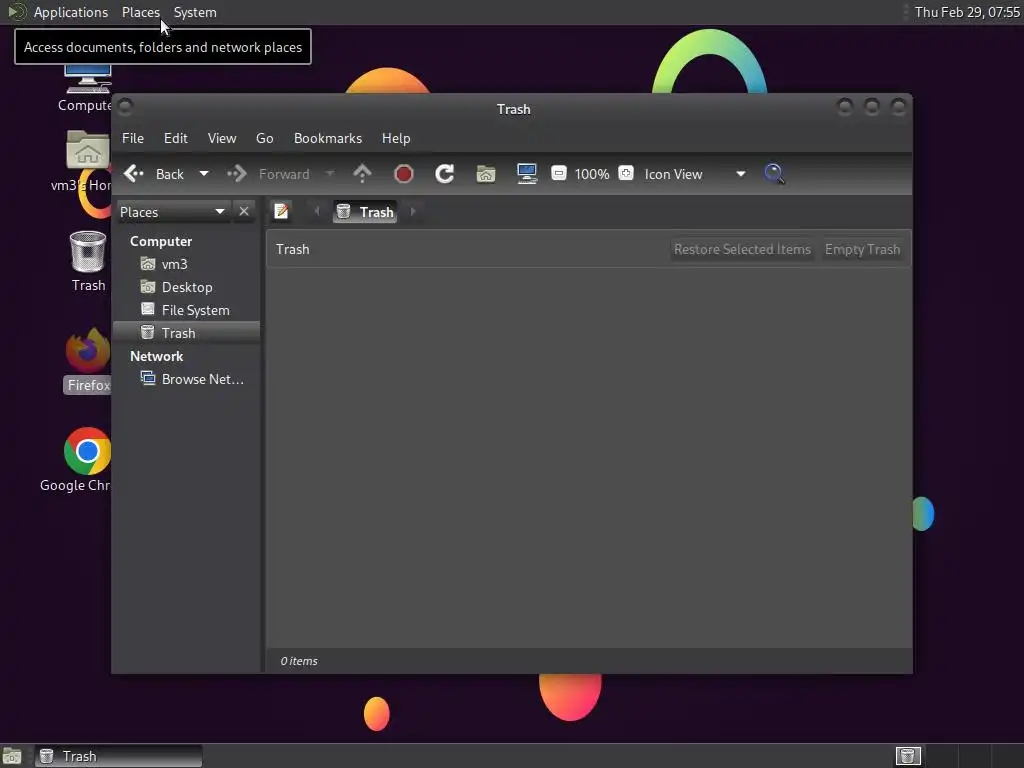Select File System in the sidebar

(187, 310)
